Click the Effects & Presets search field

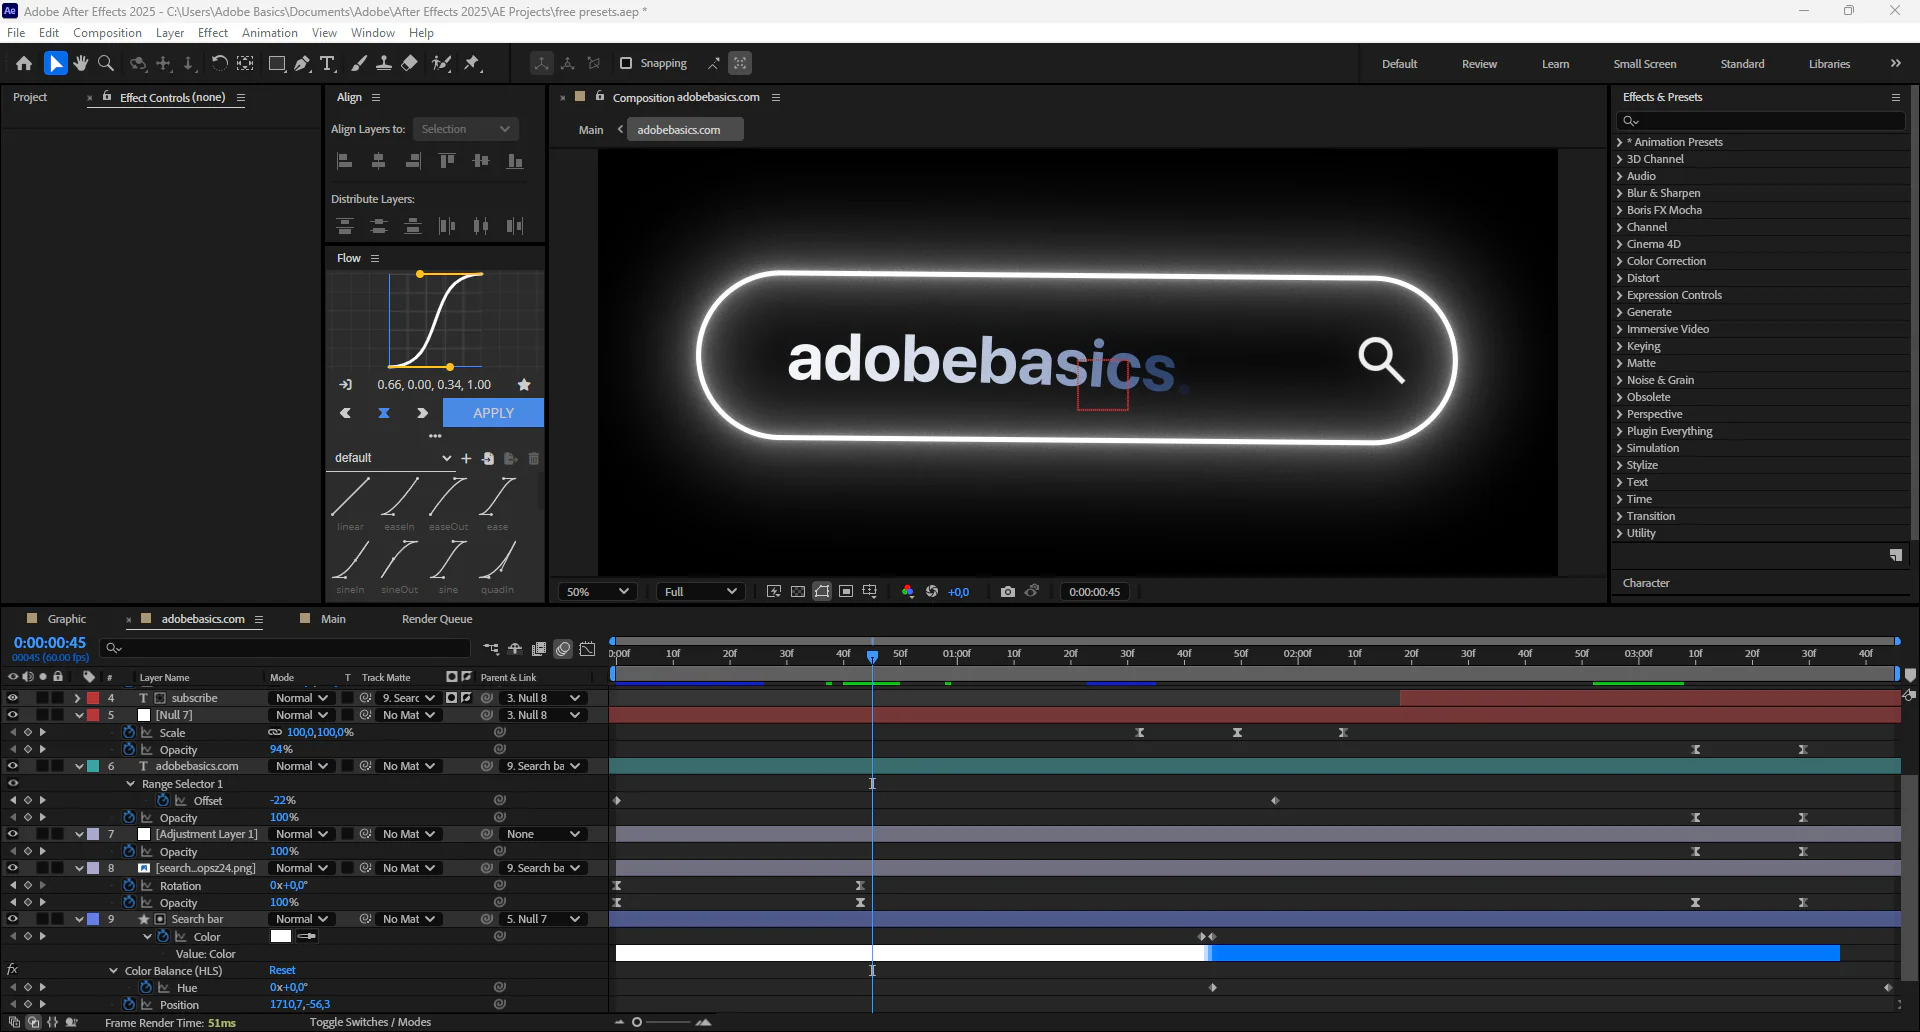pos(1760,120)
